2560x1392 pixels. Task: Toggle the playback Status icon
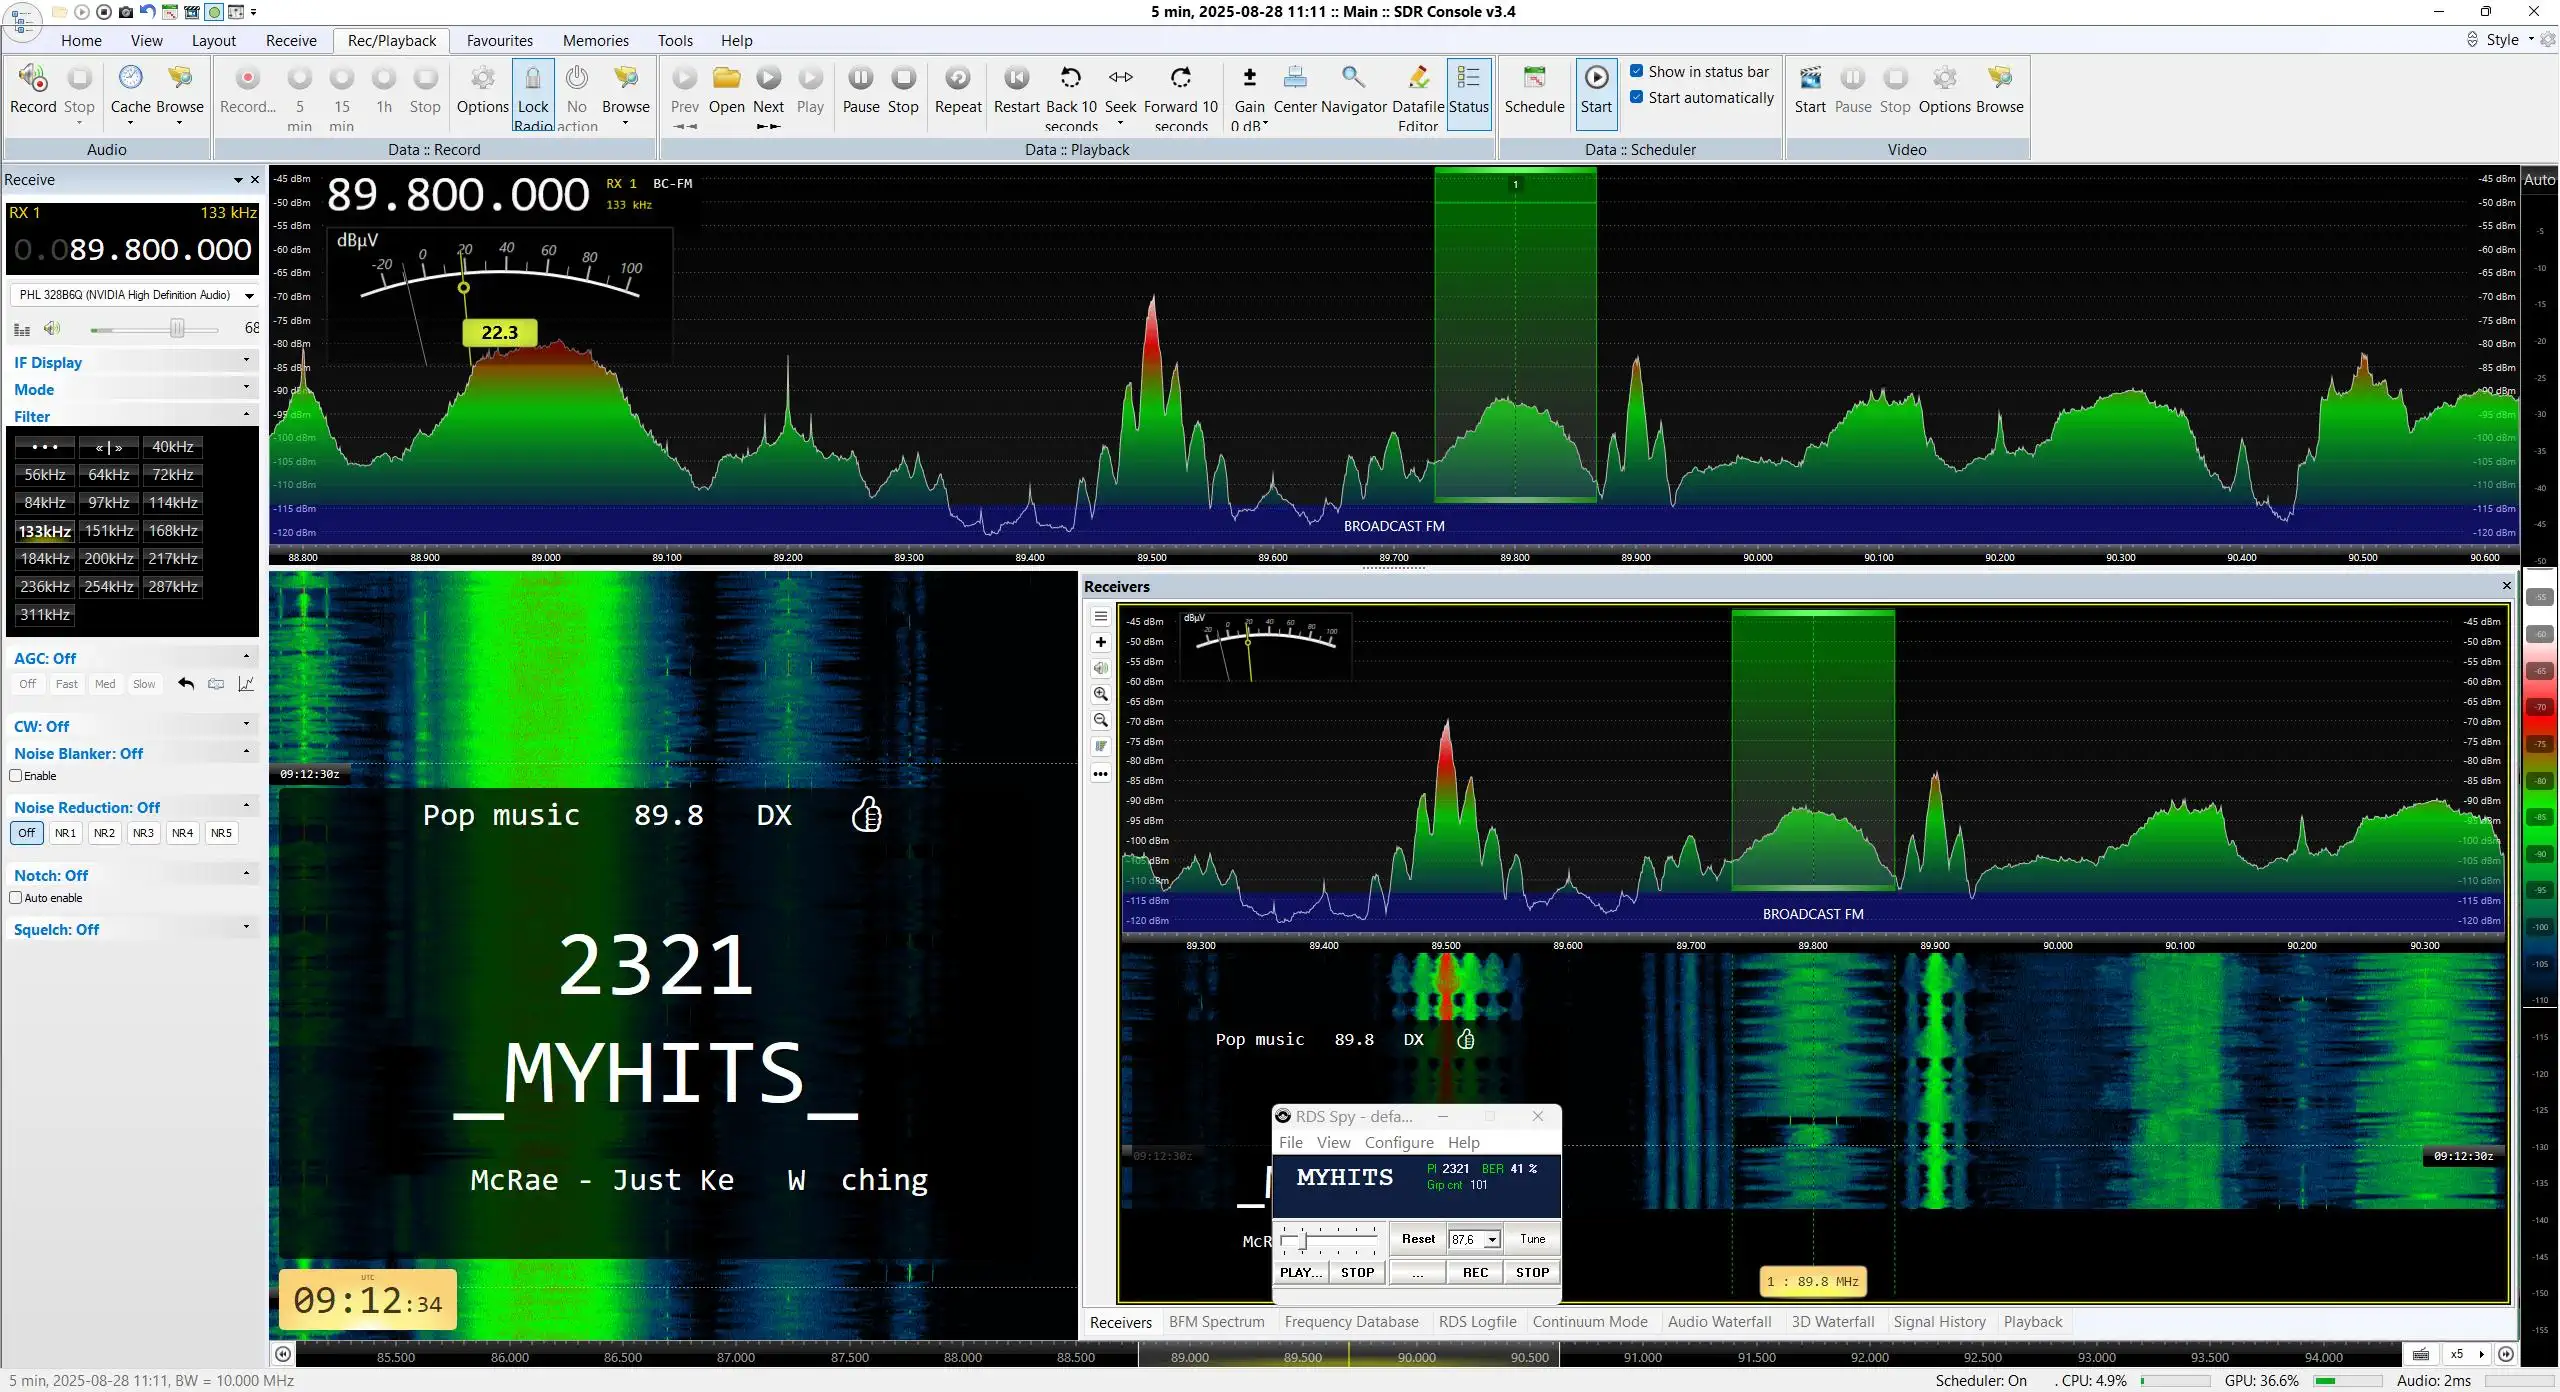coord(1468,78)
